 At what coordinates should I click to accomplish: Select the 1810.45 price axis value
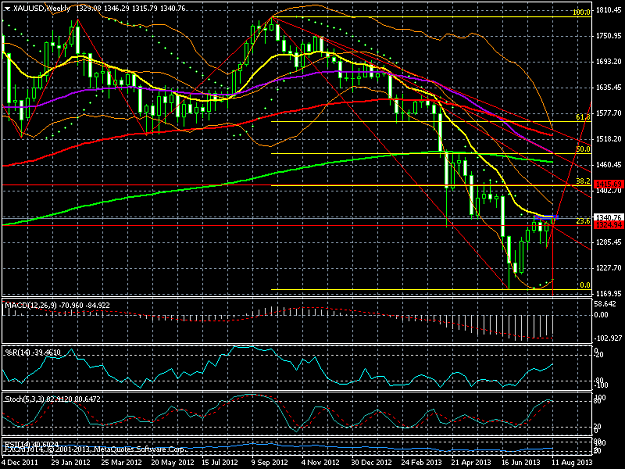coord(609,10)
